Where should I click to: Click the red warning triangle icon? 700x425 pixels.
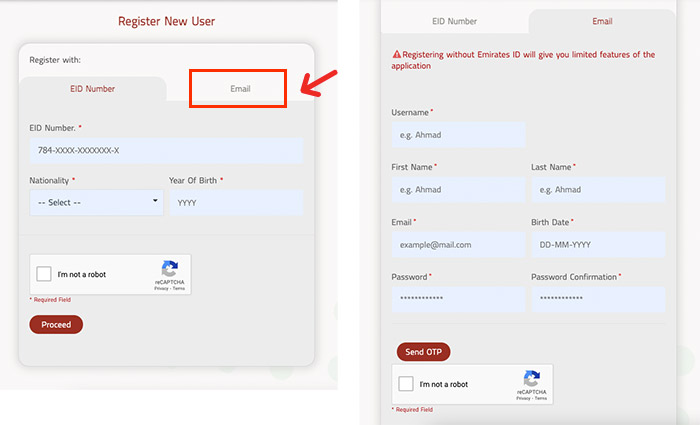396,54
